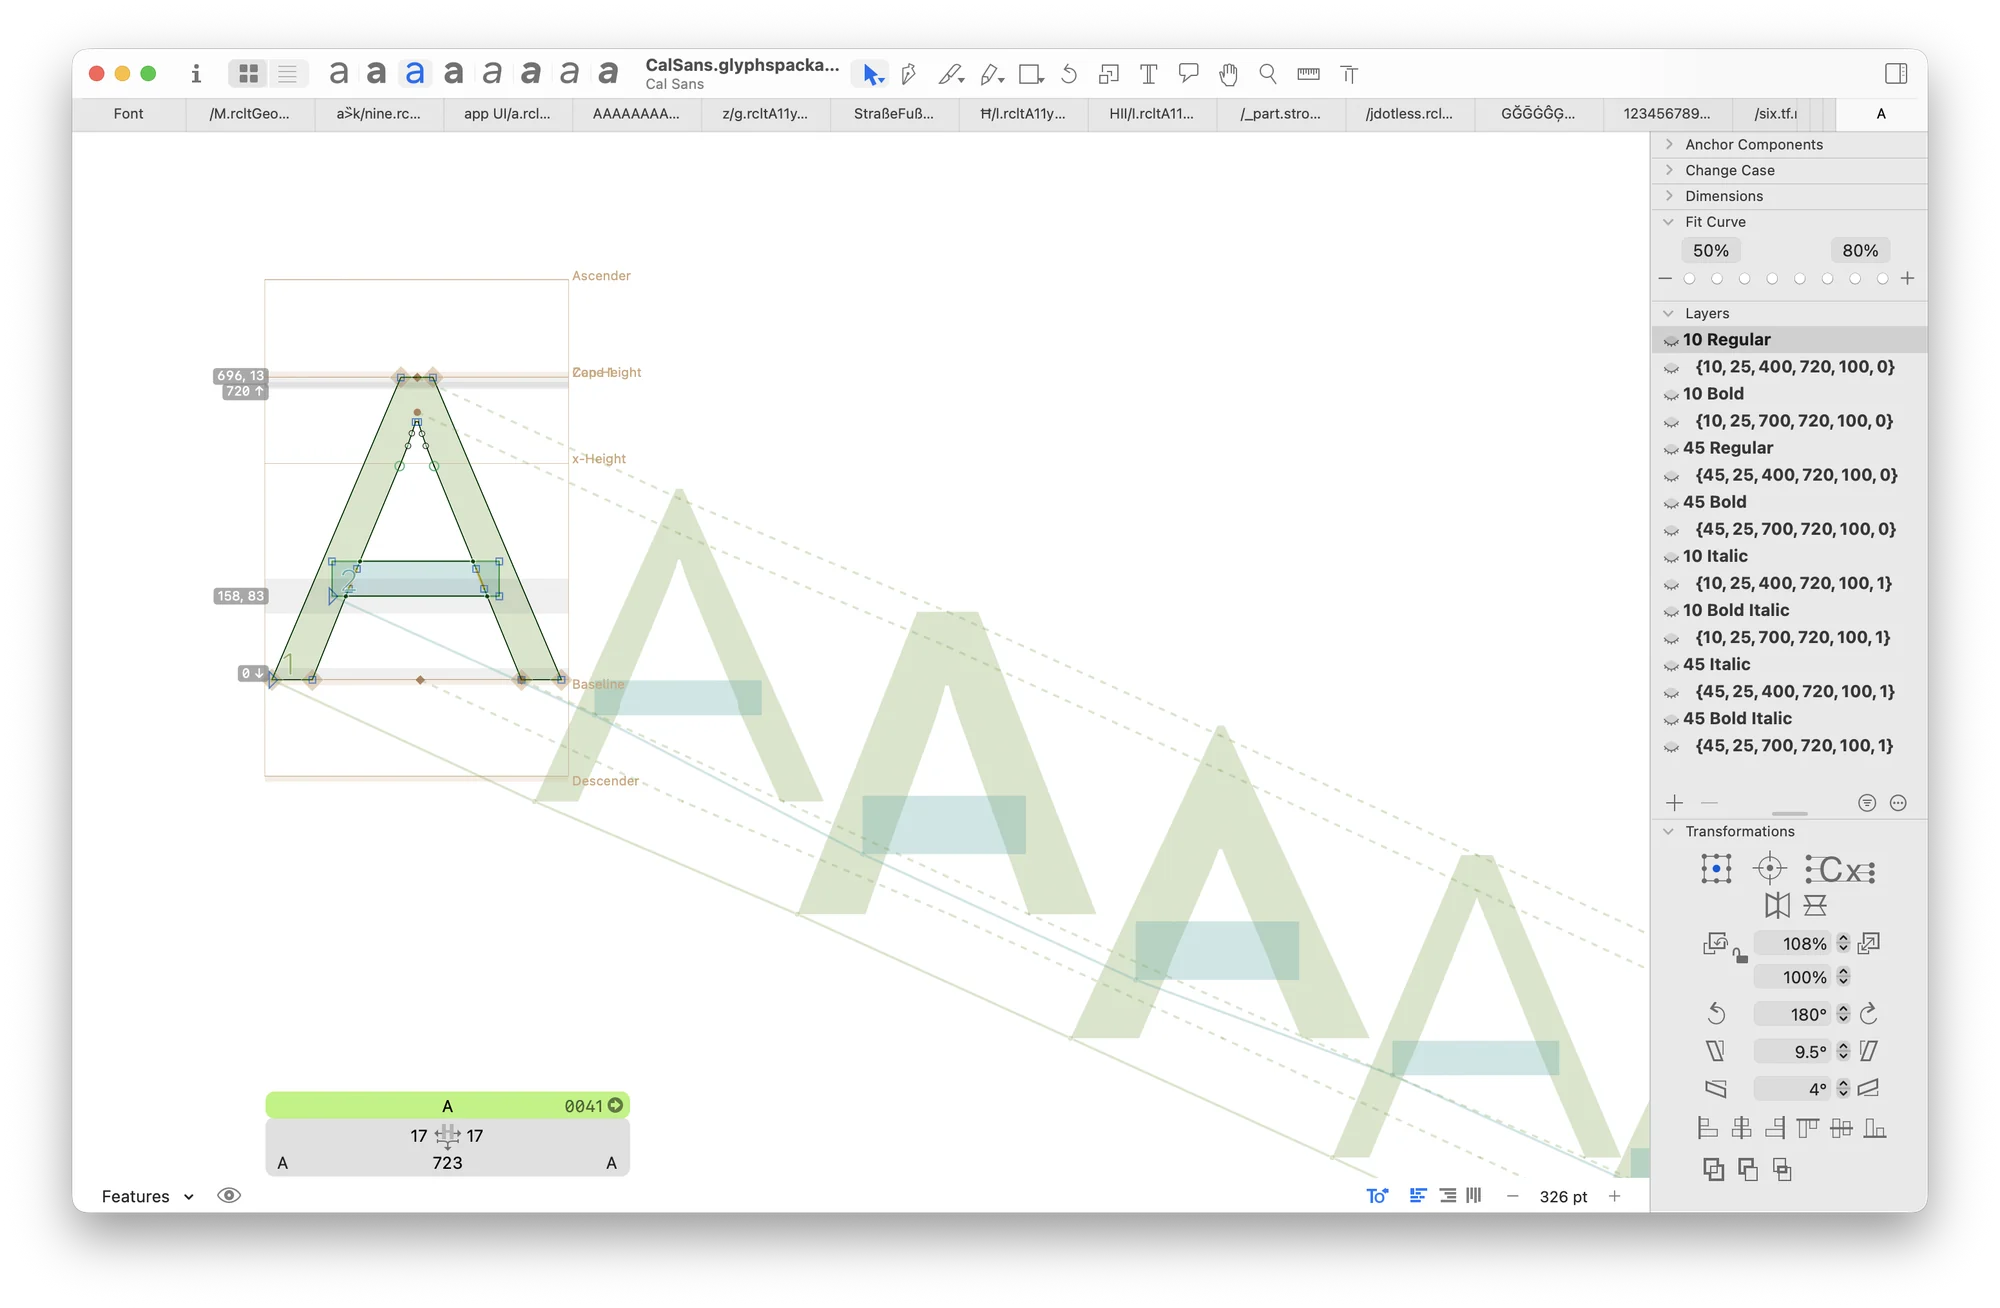Flip selection vertically in Transformations

1815,906
